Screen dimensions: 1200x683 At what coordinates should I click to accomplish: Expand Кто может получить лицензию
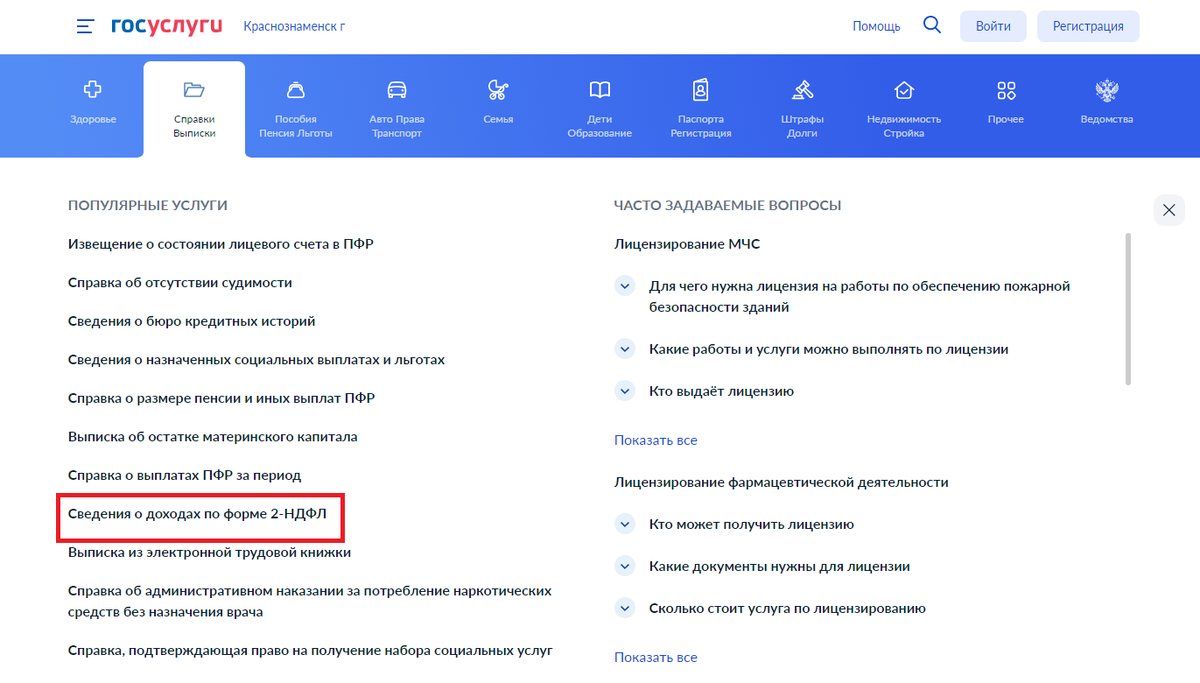coord(624,523)
